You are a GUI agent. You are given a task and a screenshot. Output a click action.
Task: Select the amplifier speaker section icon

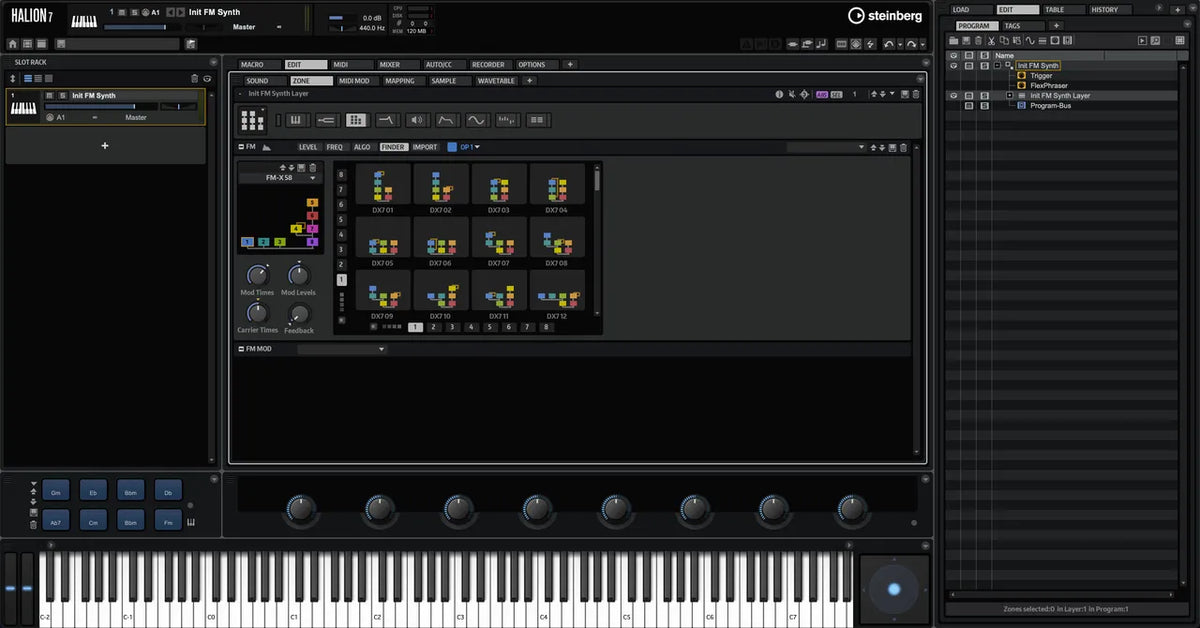pos(416,120)
